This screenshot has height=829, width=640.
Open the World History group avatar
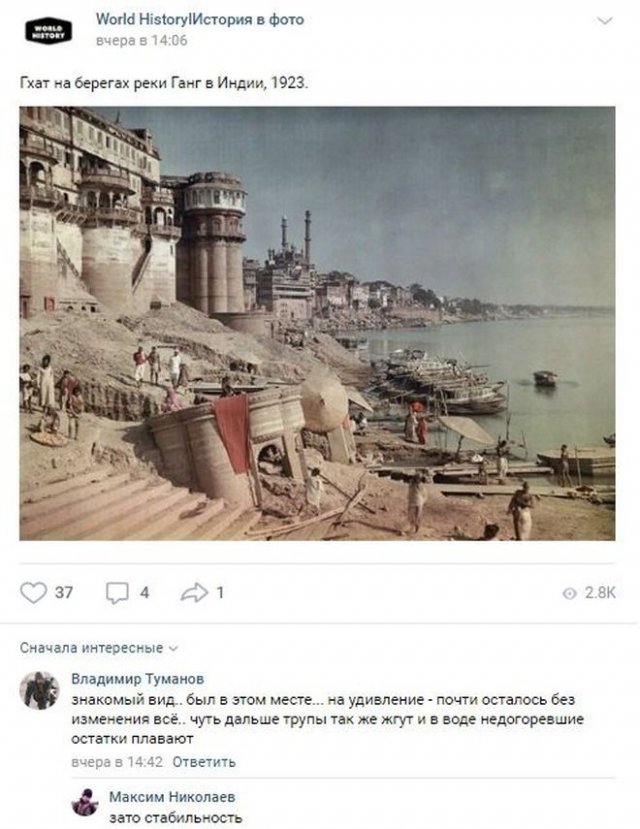(x=48, y=31)
